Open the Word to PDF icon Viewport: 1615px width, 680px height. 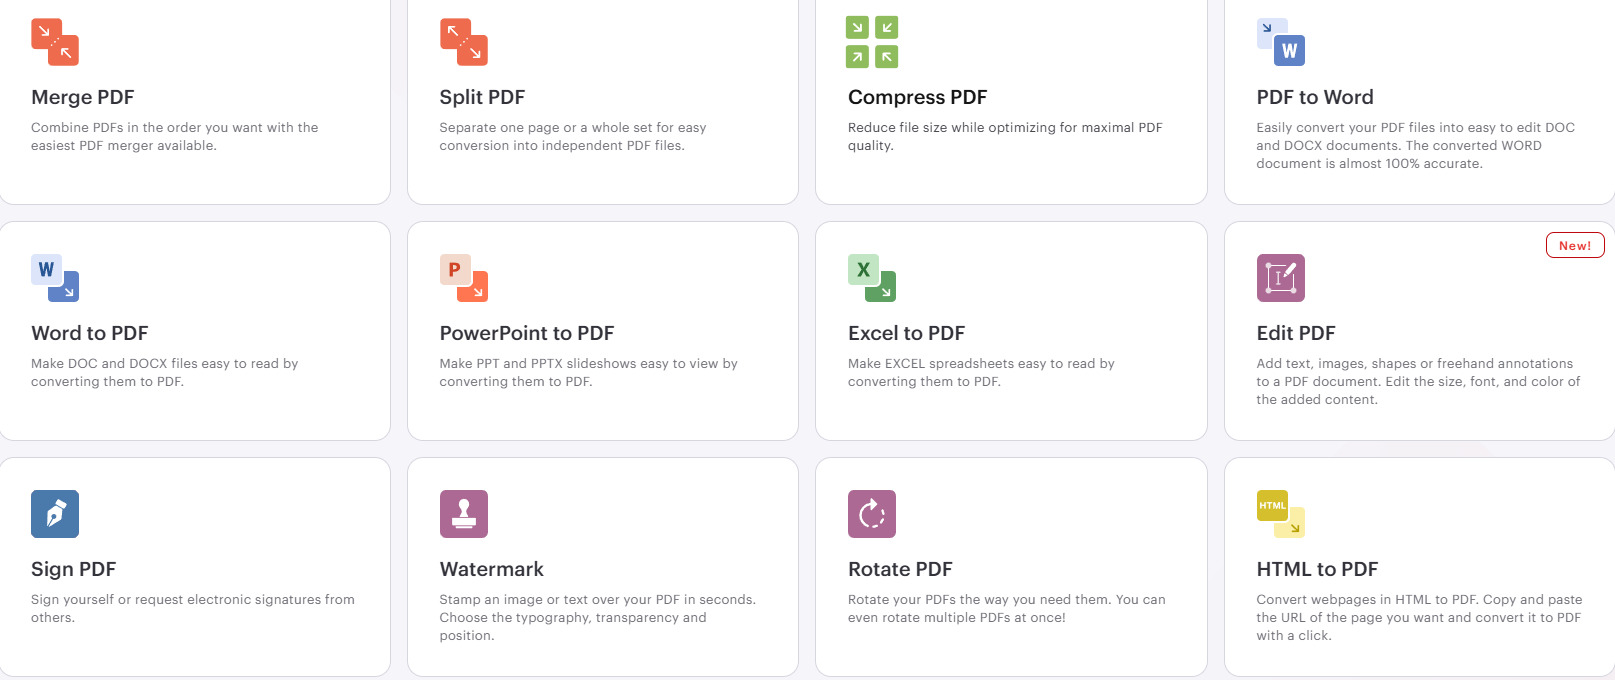(55, 278)
